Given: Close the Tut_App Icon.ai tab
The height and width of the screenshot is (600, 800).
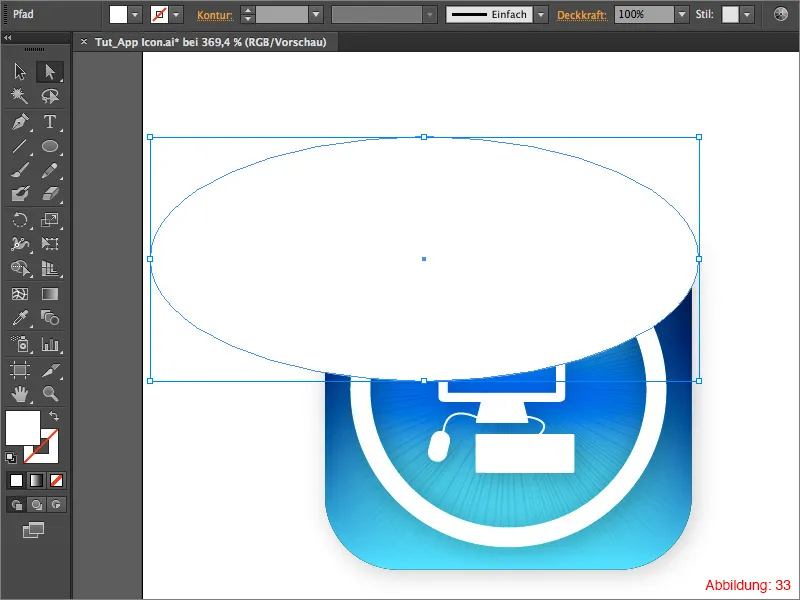Looking at the screenshot, I should 84,42.
